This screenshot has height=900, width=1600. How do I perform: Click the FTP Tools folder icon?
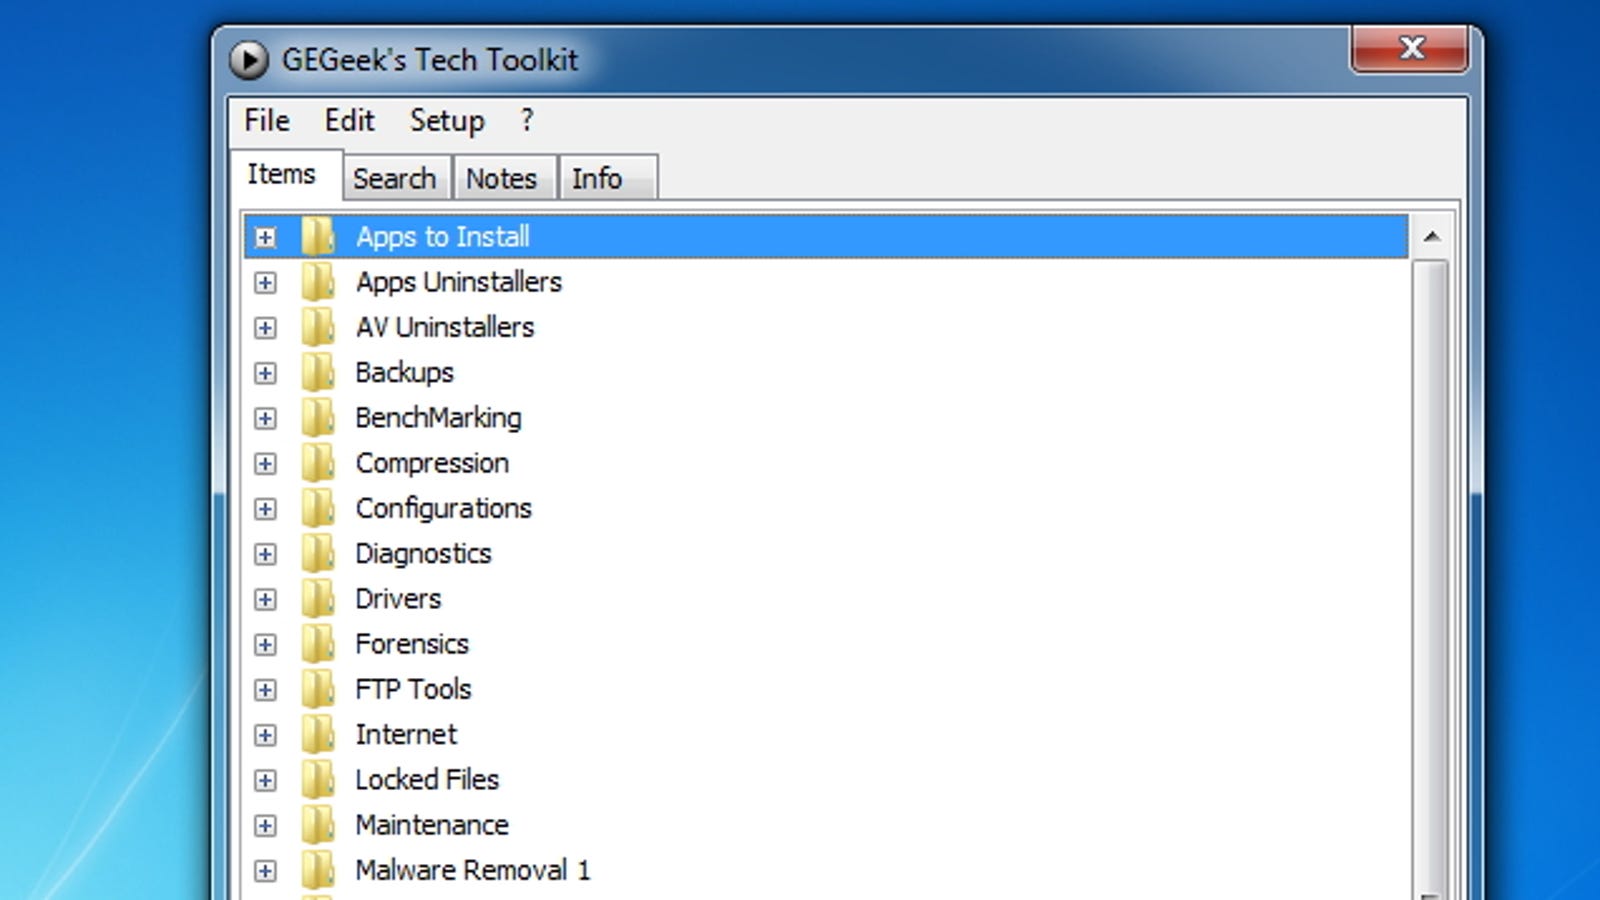point(318,689)
